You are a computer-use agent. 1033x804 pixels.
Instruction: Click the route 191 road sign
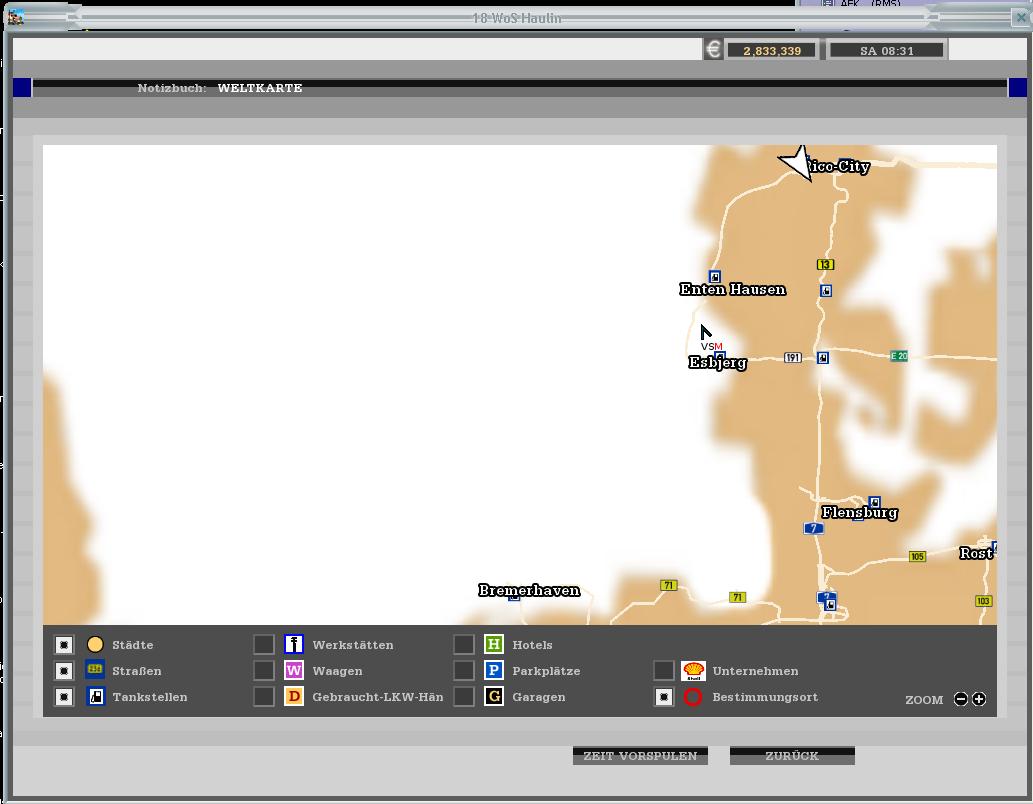click(x=792, y=357)
